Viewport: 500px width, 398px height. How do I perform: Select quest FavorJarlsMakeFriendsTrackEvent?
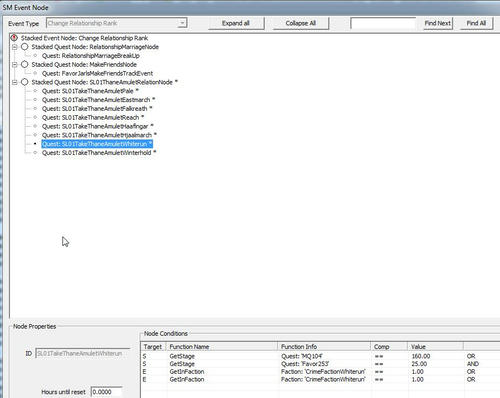click(97, 73)
